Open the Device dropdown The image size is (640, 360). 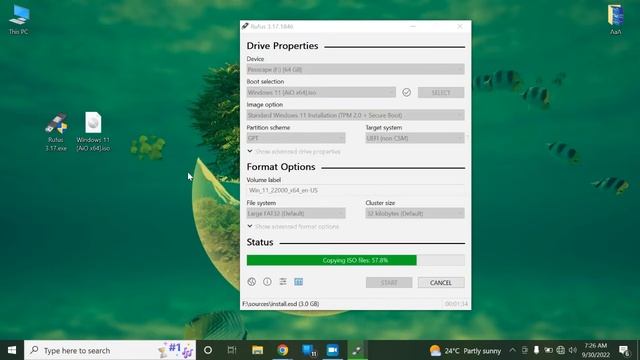point(356,69)
